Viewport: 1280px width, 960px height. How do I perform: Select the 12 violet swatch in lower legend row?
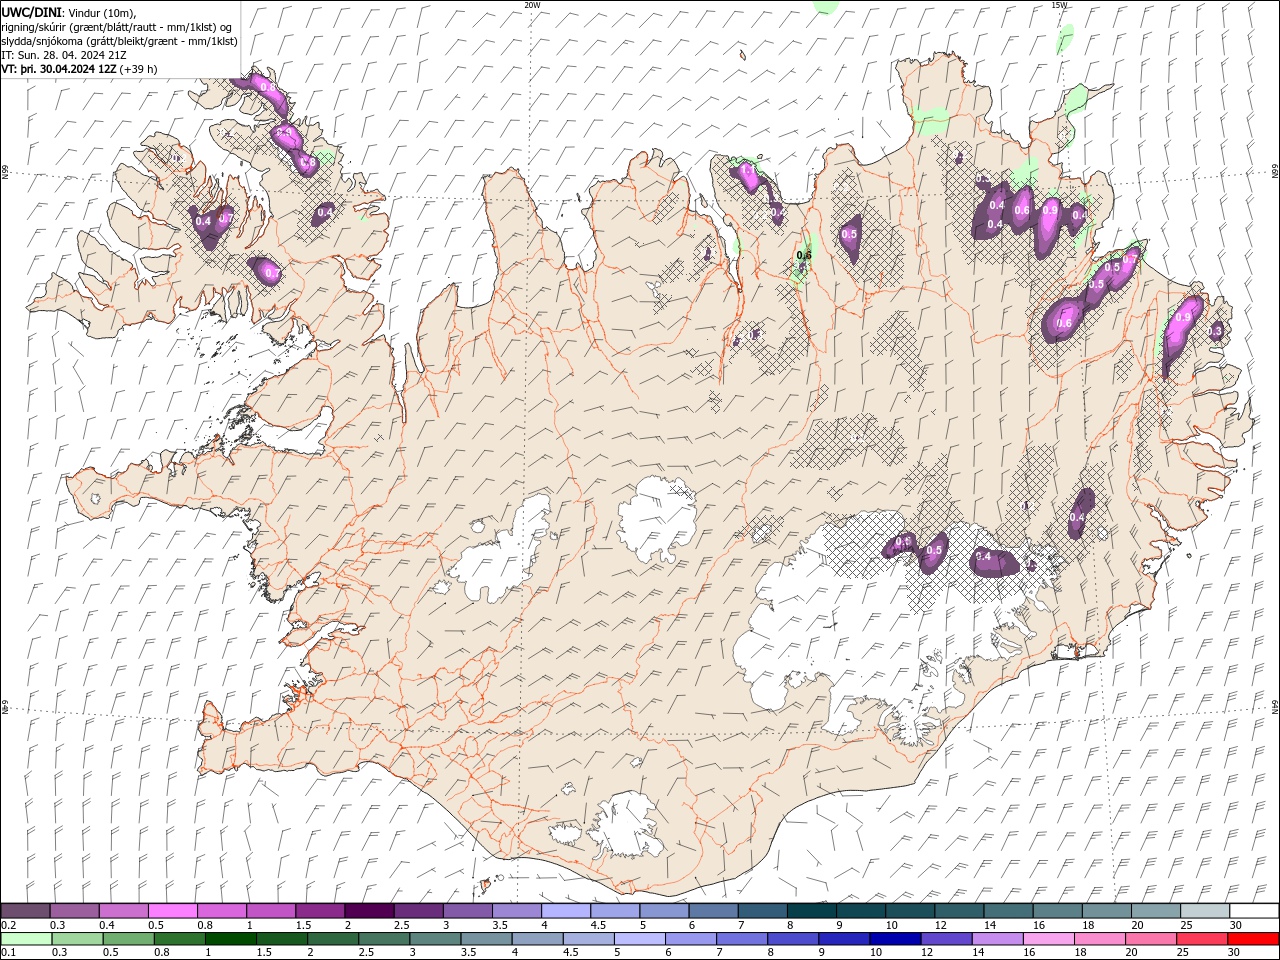click(945, 939)
